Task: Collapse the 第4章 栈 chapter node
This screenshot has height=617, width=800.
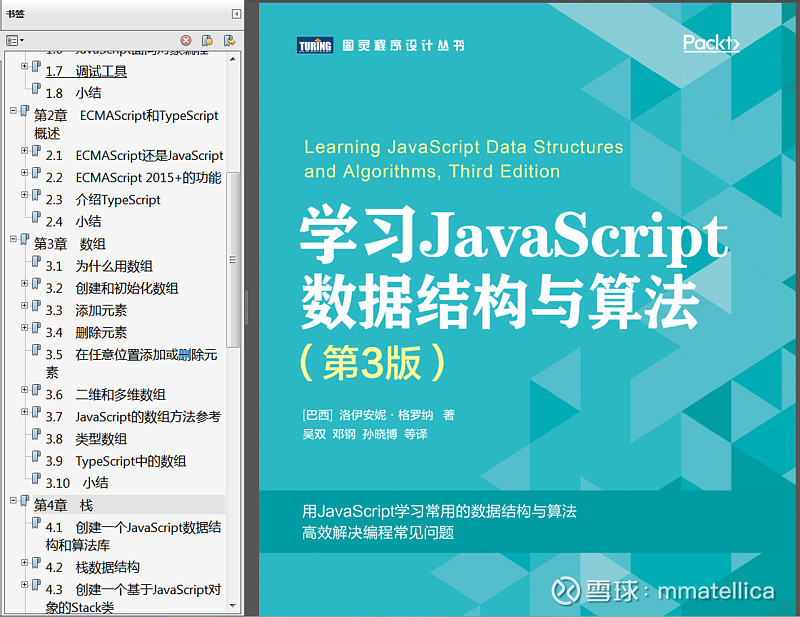Action: tap(13, 501)
